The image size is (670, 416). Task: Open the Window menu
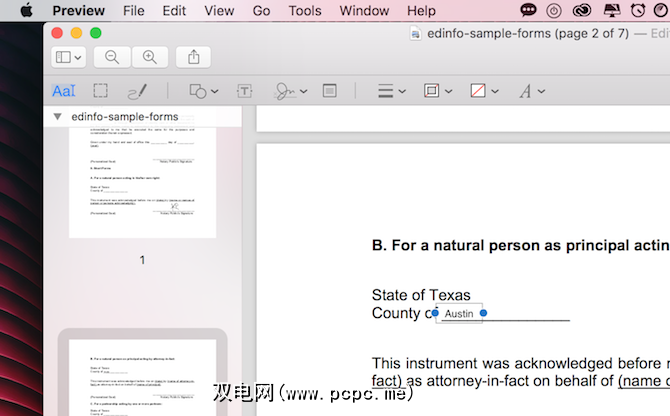(x=364, y=11)
